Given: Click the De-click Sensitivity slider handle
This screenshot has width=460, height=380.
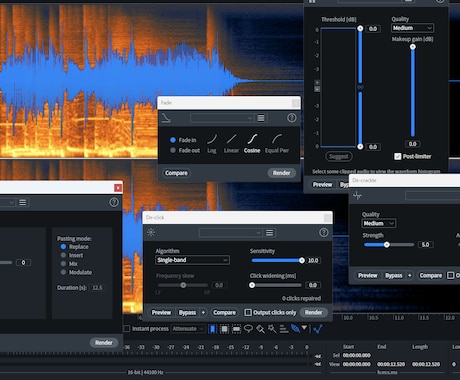Looking at the screenshot, I should pos(302,260).
